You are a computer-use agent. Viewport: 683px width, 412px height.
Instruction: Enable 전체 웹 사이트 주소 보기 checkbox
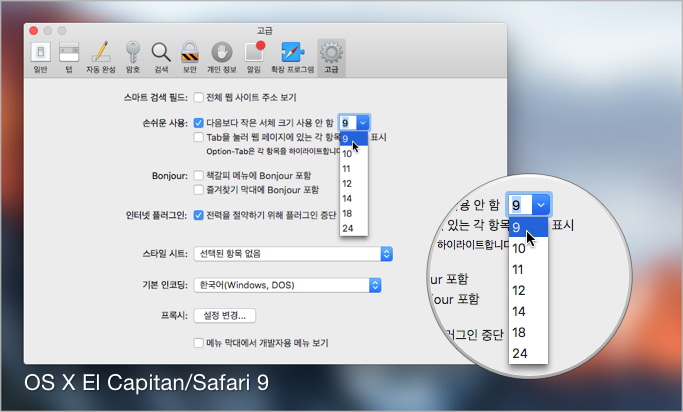[199, 97]
